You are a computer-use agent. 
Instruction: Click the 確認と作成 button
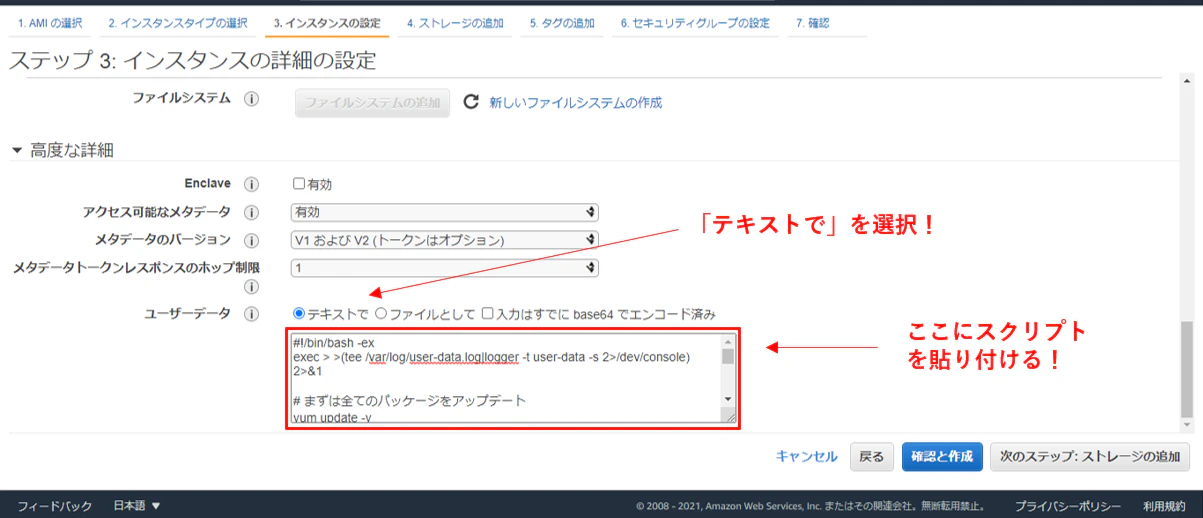(942, 456)
